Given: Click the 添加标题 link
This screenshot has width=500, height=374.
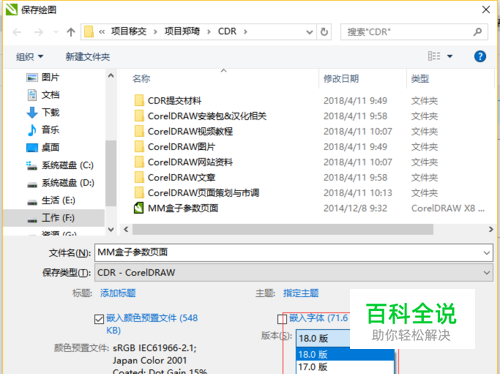Looking at the screenshot, I should 118,293.
